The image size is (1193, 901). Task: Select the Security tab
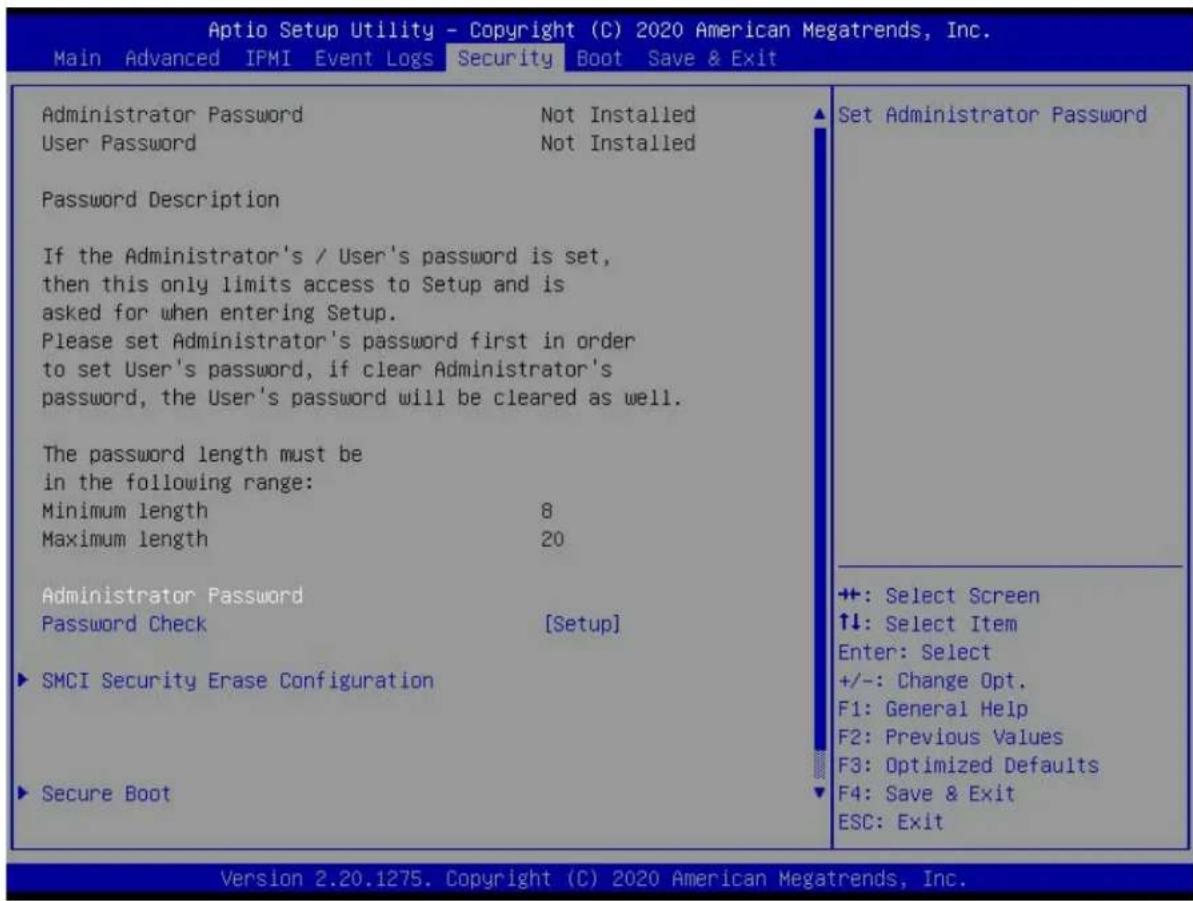click(505, 59)
